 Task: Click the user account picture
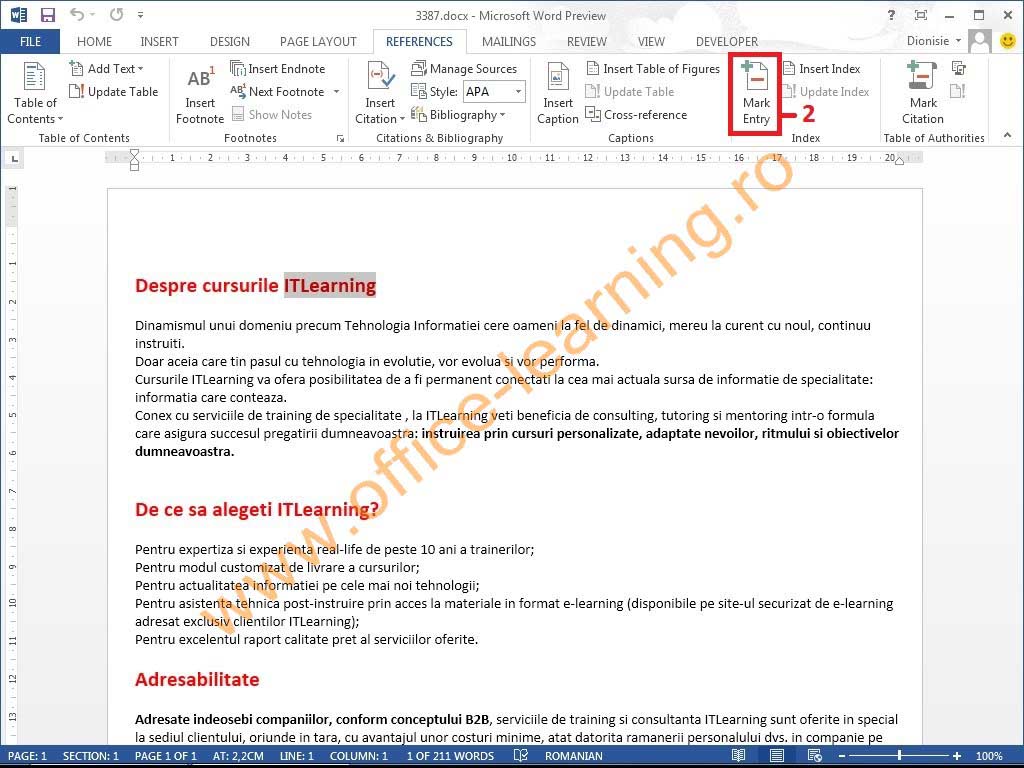[x=980, y=41]
